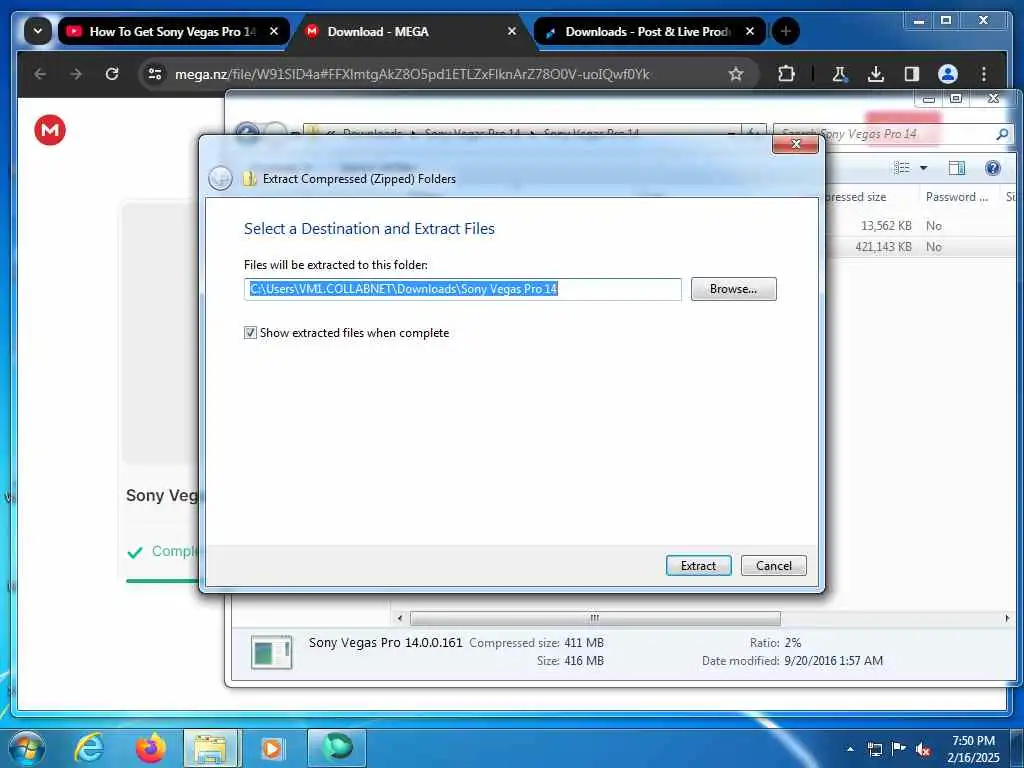Change Explorer view icon
This screenshot has width=1024, height=768.
[x=902, y=168]
